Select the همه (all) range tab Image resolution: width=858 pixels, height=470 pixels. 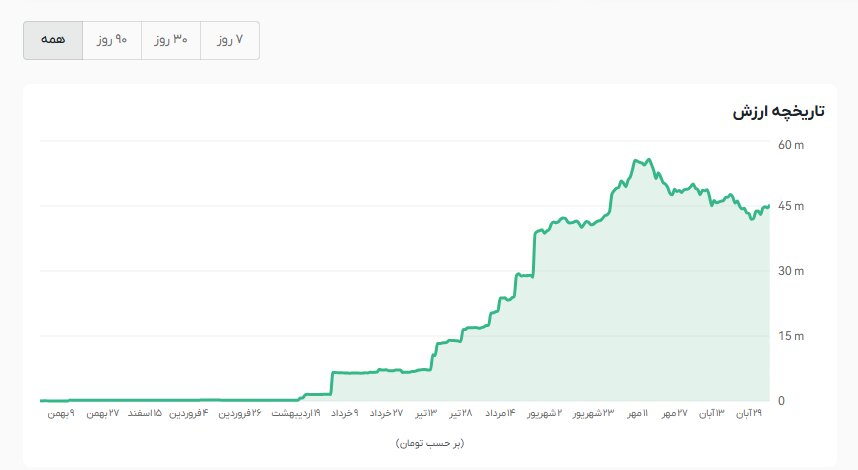(x=53, y=40)
